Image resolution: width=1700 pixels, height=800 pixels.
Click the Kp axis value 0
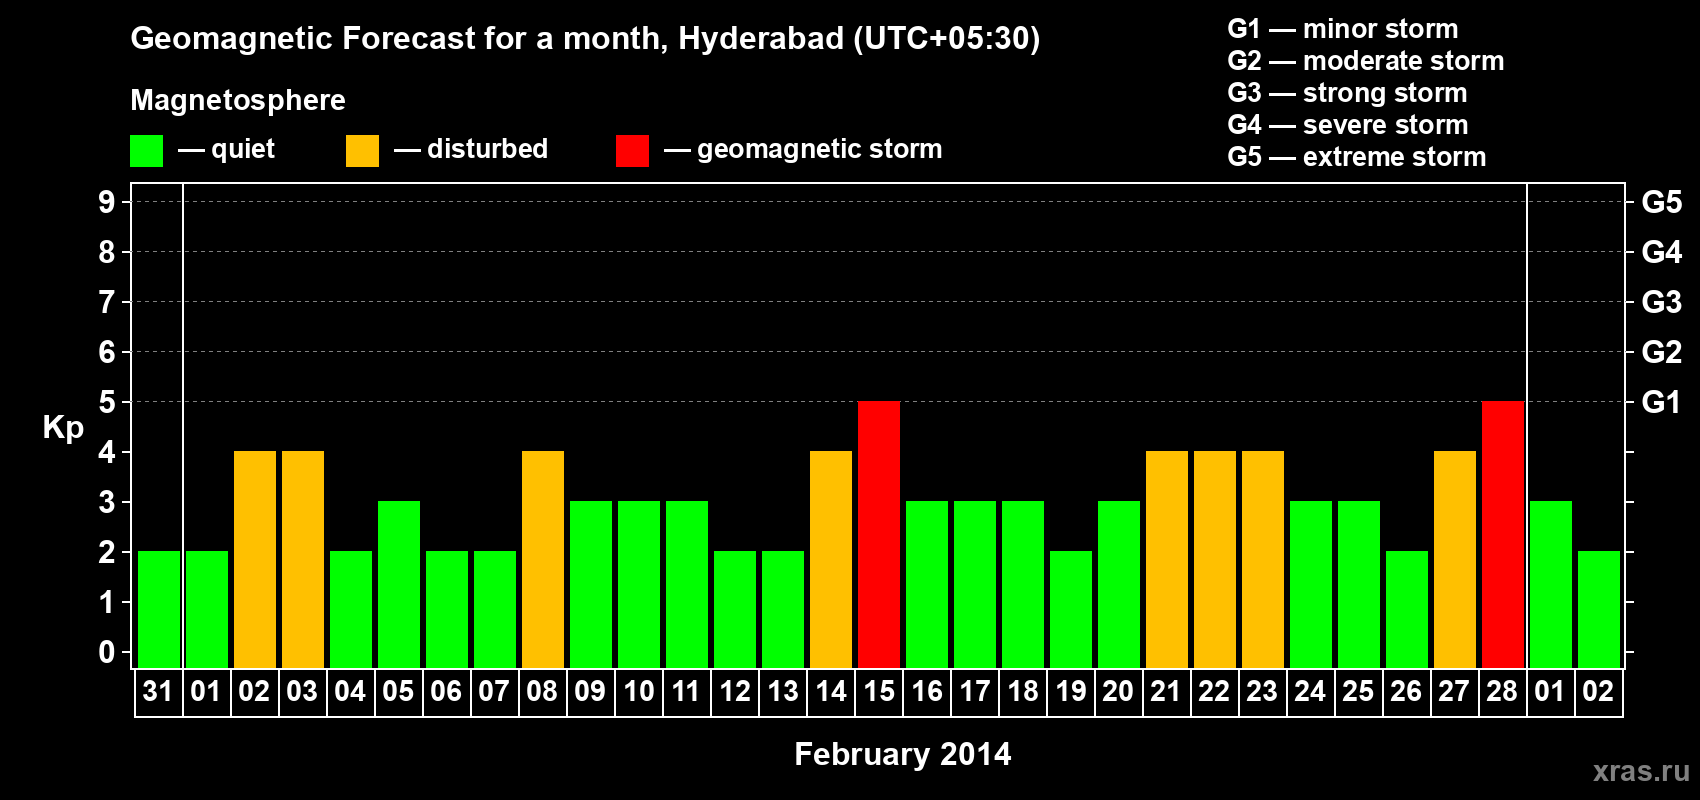pyautogui.click(x=107, y=652)
